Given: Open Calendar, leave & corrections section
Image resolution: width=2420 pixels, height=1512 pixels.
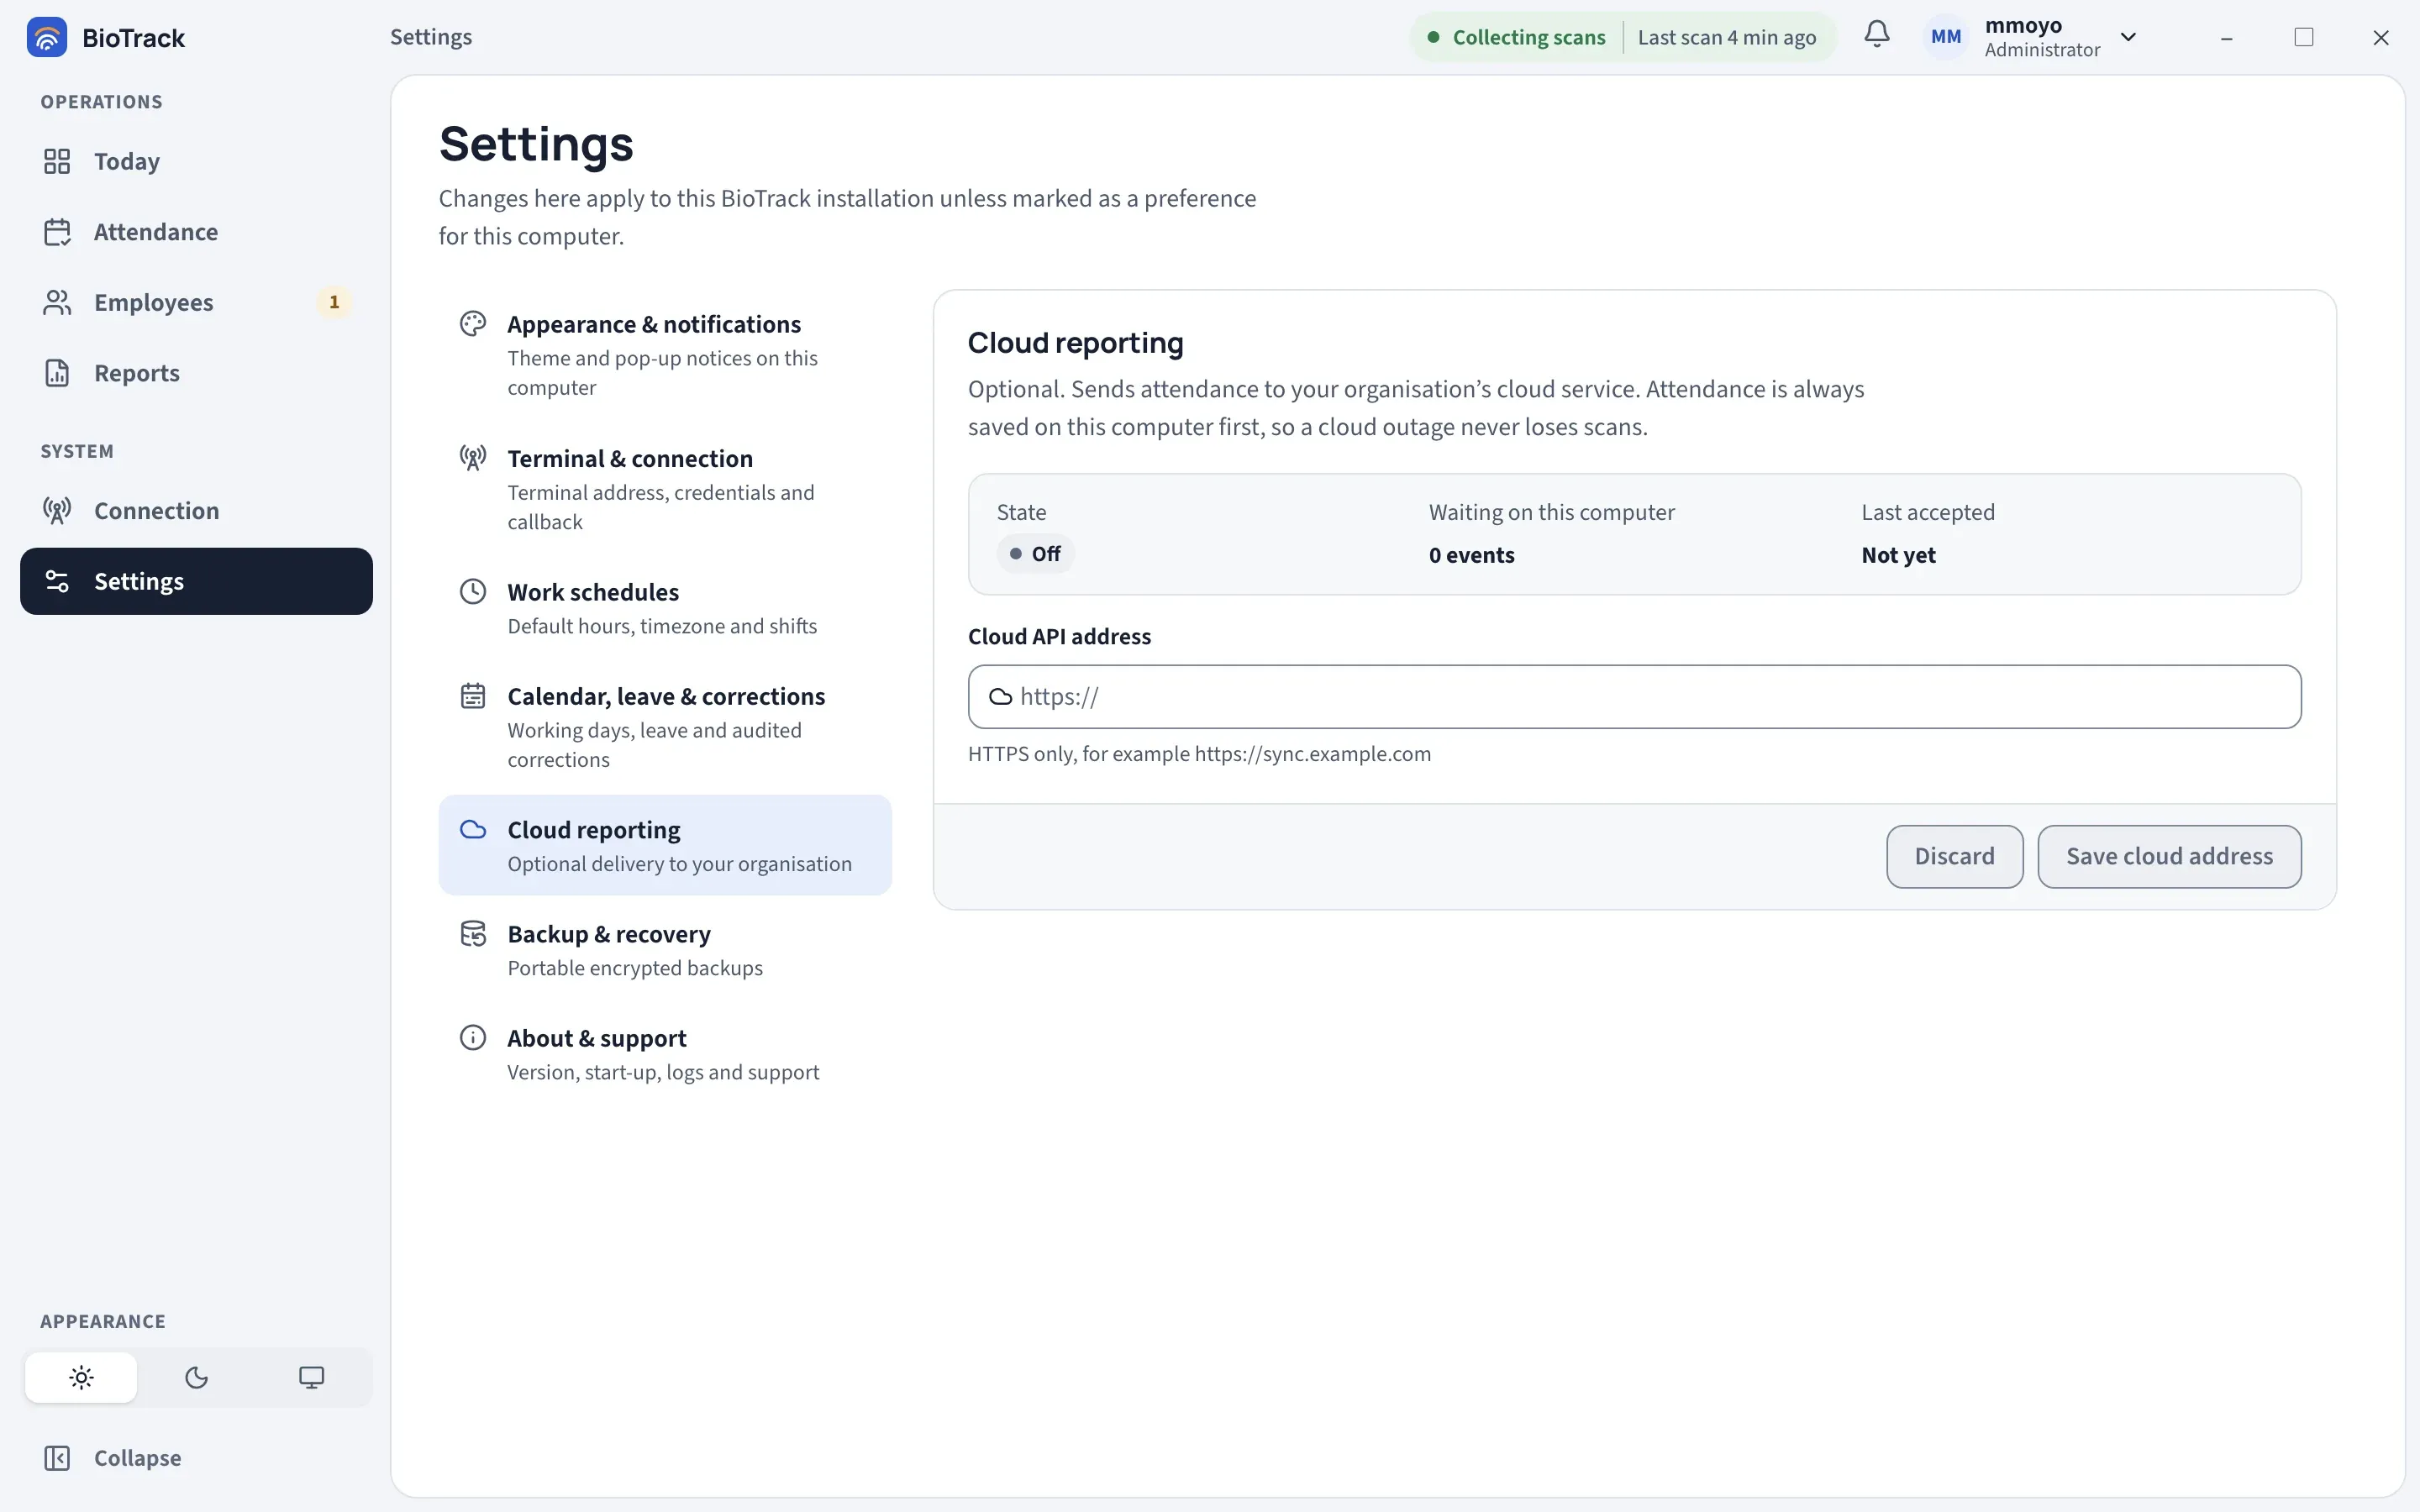Looking at the screenshot, I should point(665,727).
